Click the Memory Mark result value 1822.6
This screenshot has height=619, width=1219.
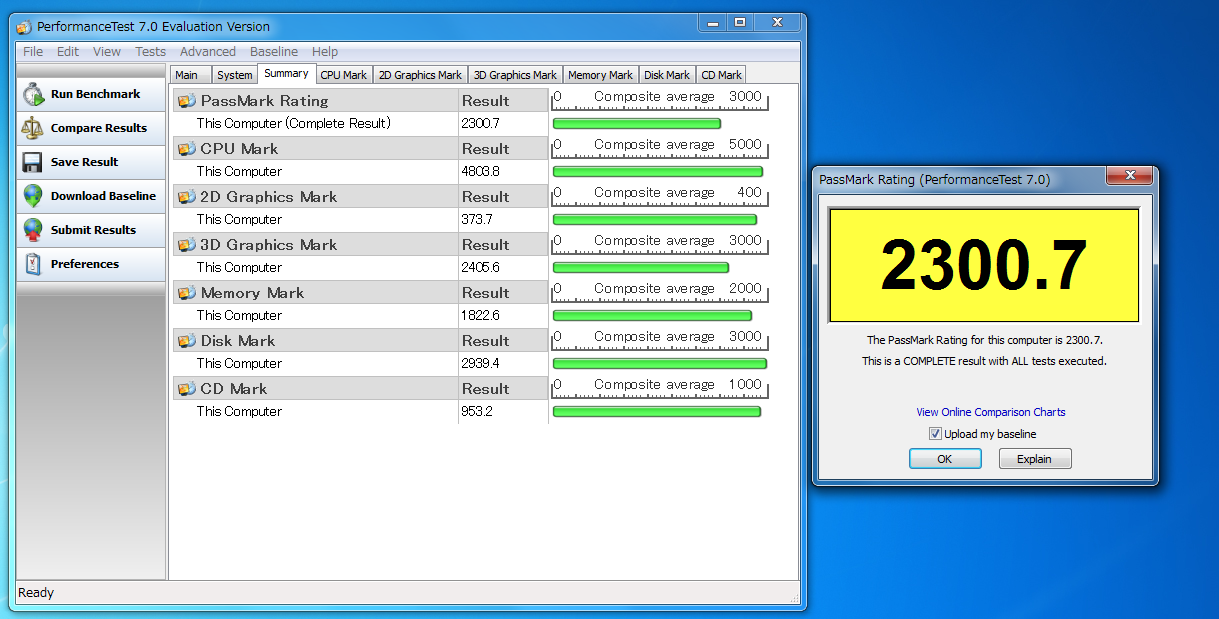[x=481, y=315]
